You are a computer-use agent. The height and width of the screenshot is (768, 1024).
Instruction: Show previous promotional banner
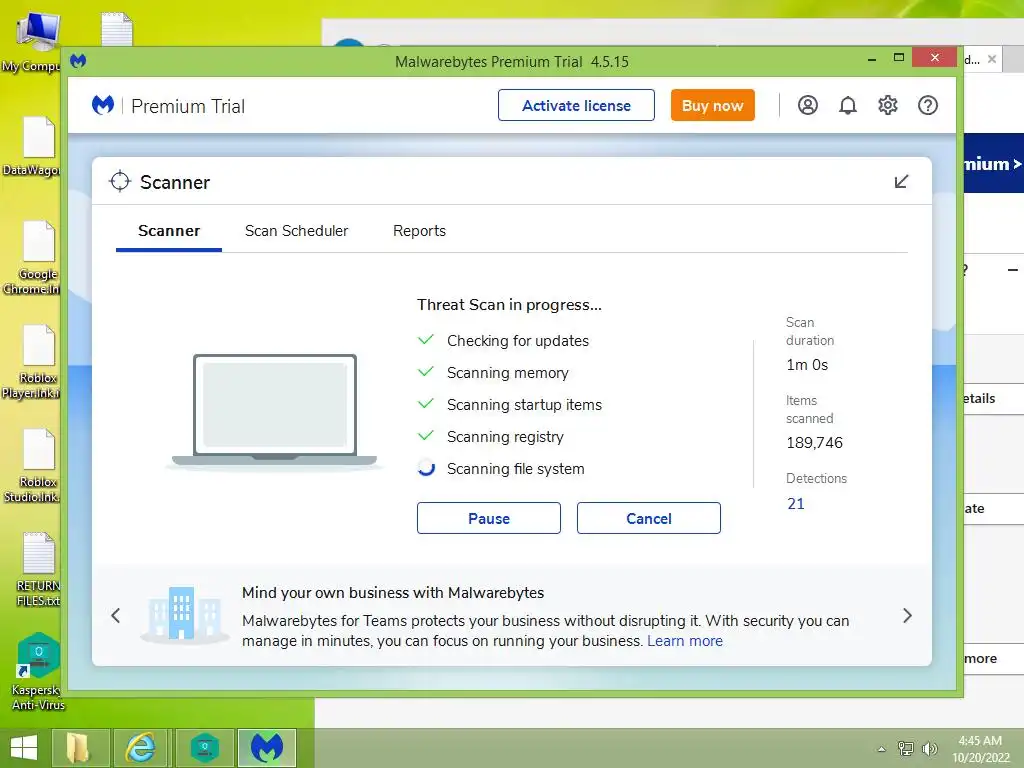point(116,615)
